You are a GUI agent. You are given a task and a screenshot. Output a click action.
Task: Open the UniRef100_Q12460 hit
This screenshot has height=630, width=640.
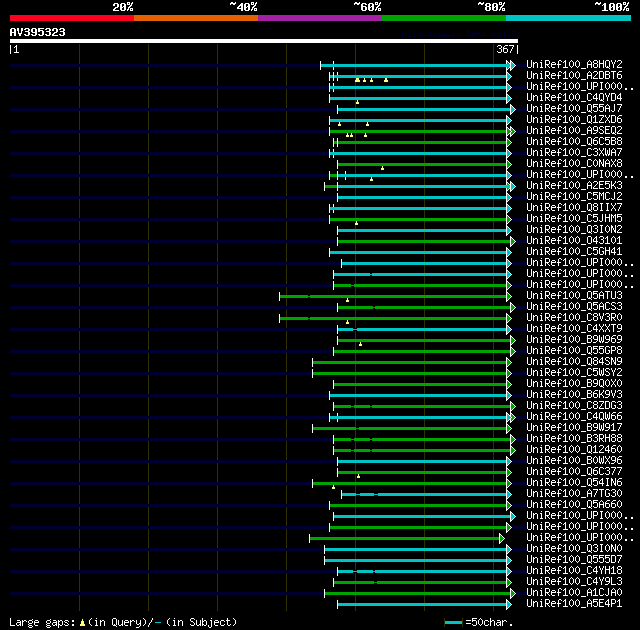[x=574, y=450]
